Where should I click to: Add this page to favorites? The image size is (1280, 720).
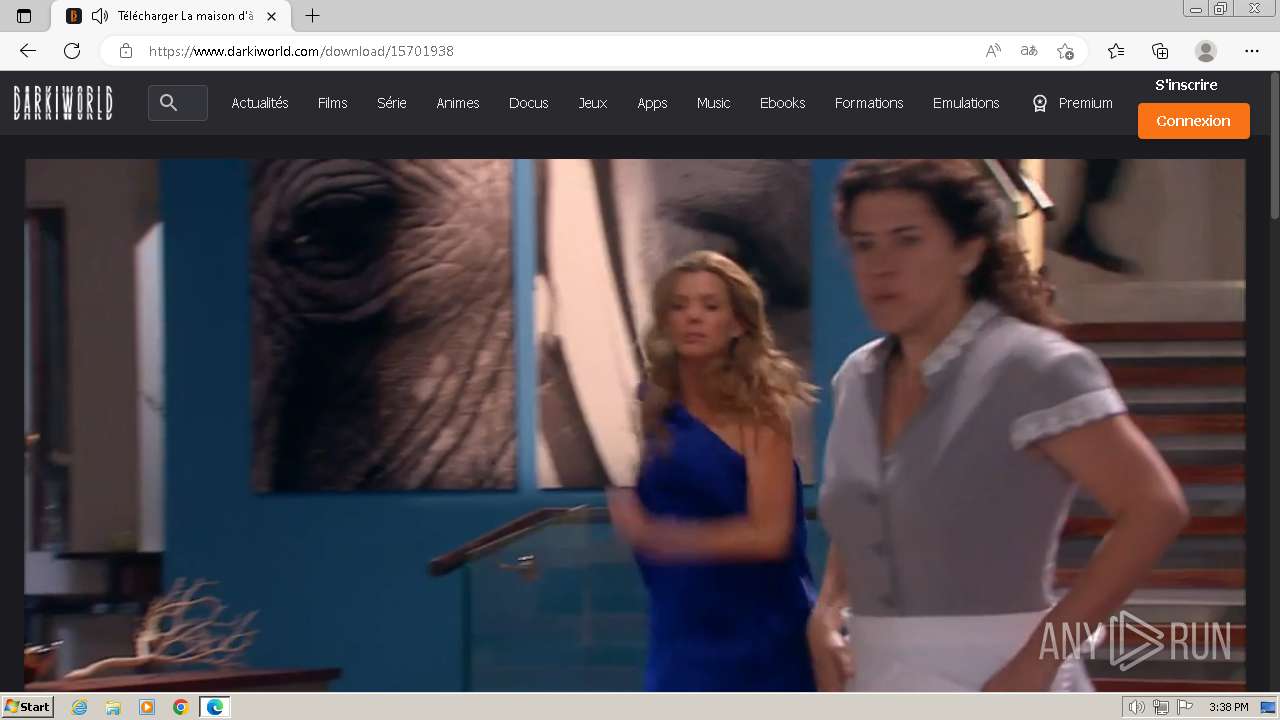[x=1065, y=51]
